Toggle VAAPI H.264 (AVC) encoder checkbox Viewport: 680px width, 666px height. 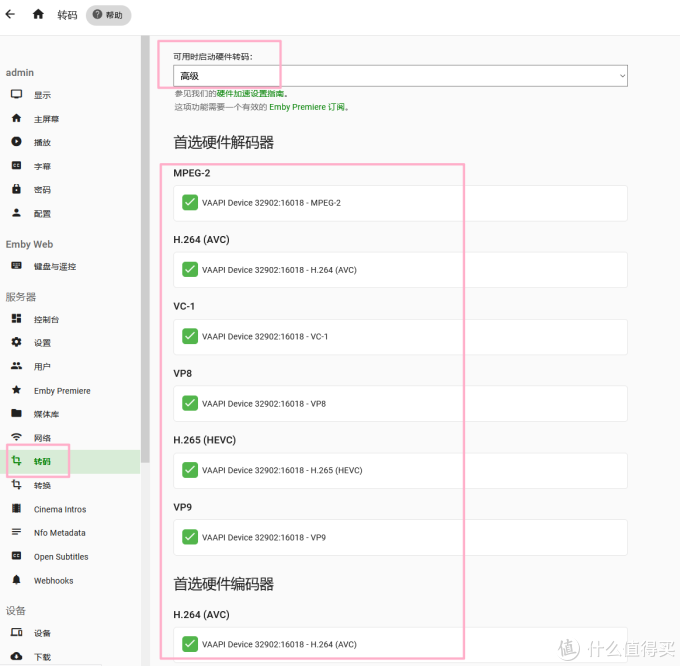click(x=190, y=644)
